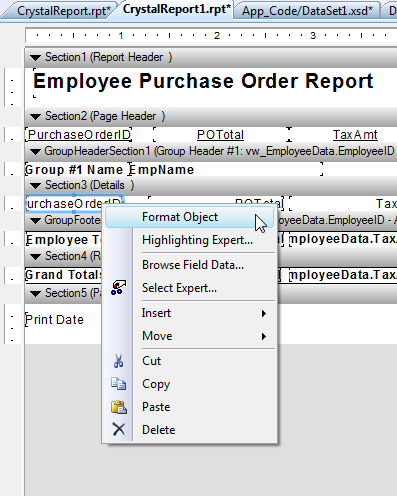Select POTotal page header label
Image resolution: width=397 pixels, height=496 pixels.
pyautogui.click(x=220, y=135)
